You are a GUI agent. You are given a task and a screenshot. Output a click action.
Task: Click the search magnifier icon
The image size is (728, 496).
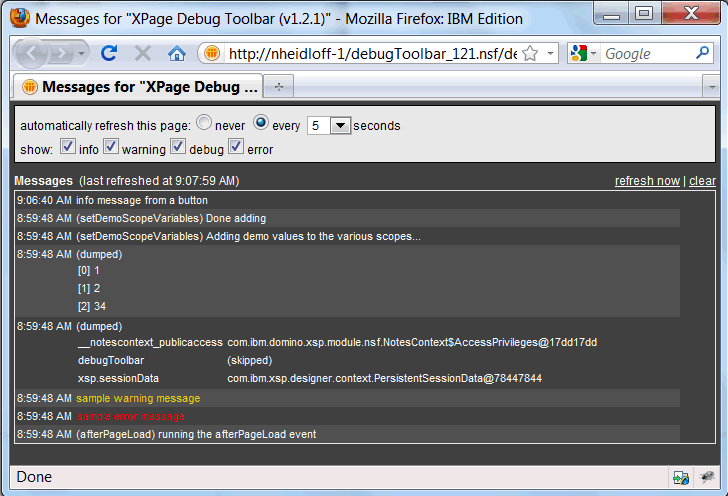pos(703,53)
